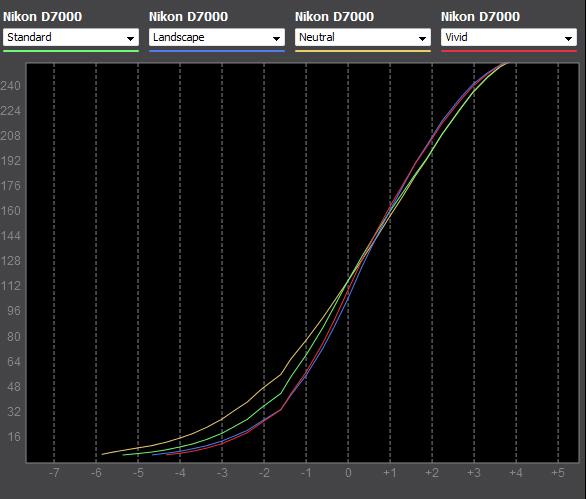Open the Standard picture style dropdown

[x=71, y=37]
